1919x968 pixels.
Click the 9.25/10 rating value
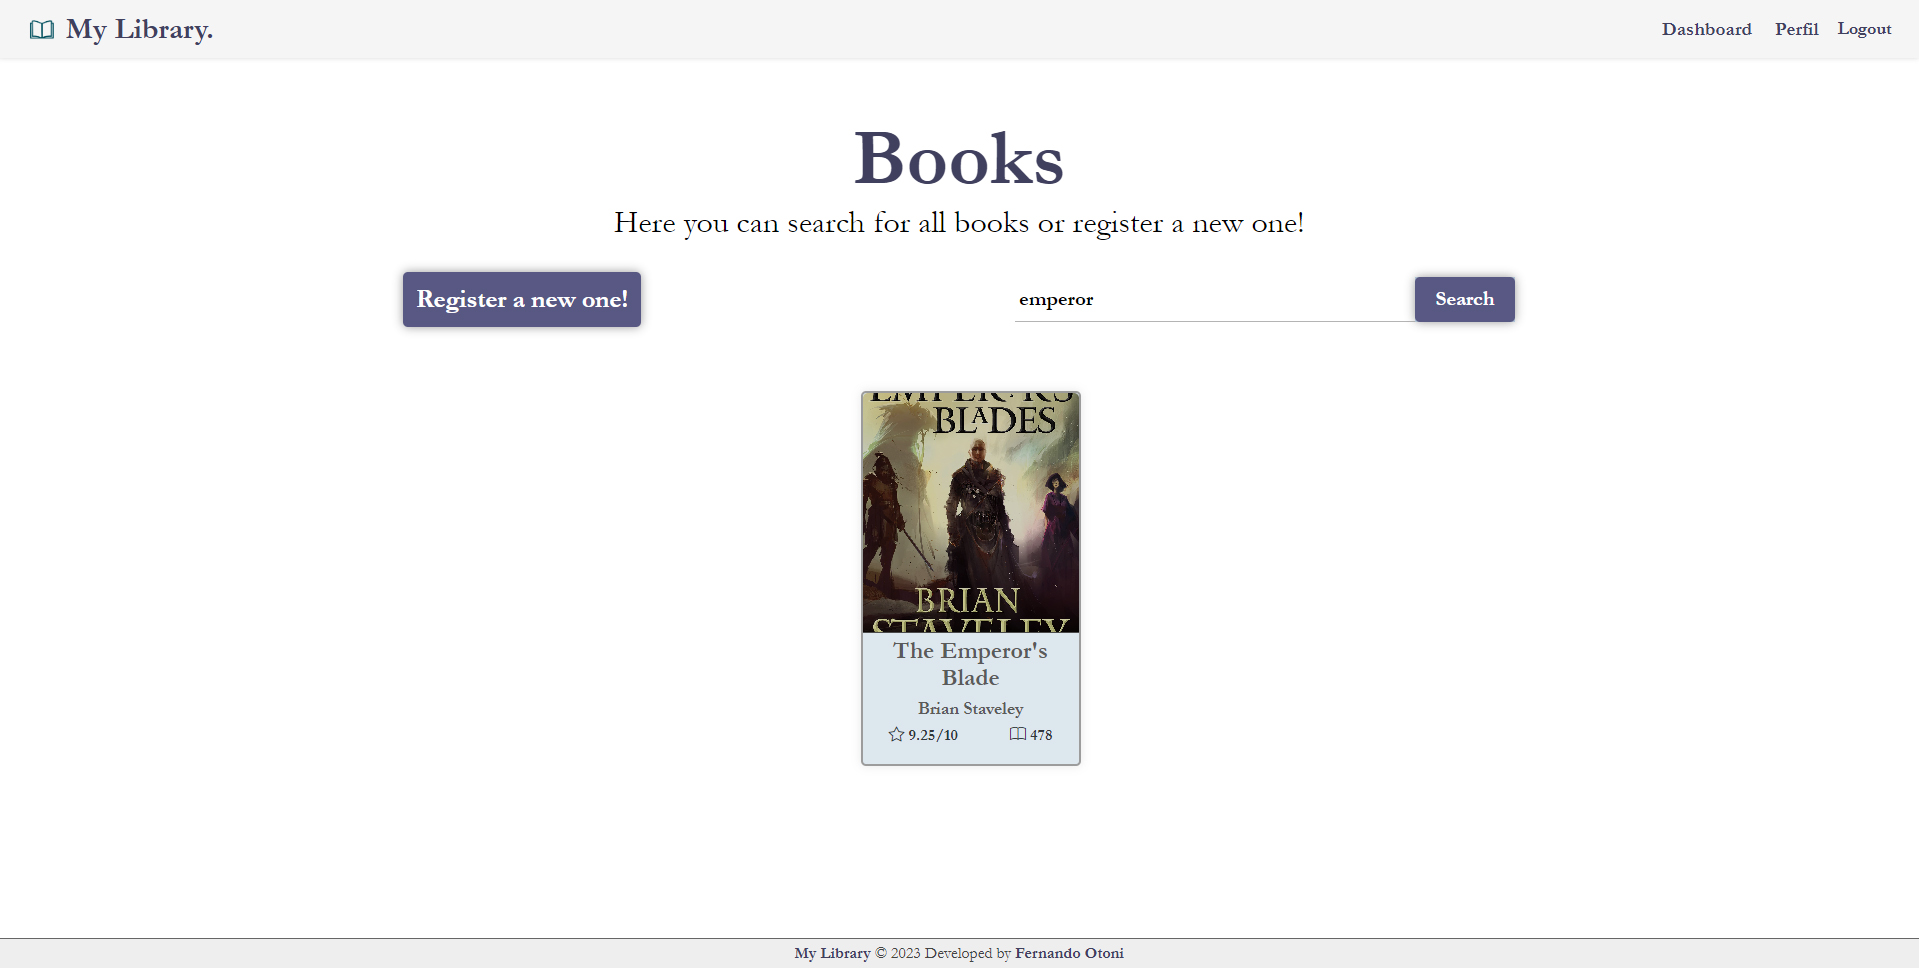932,734
